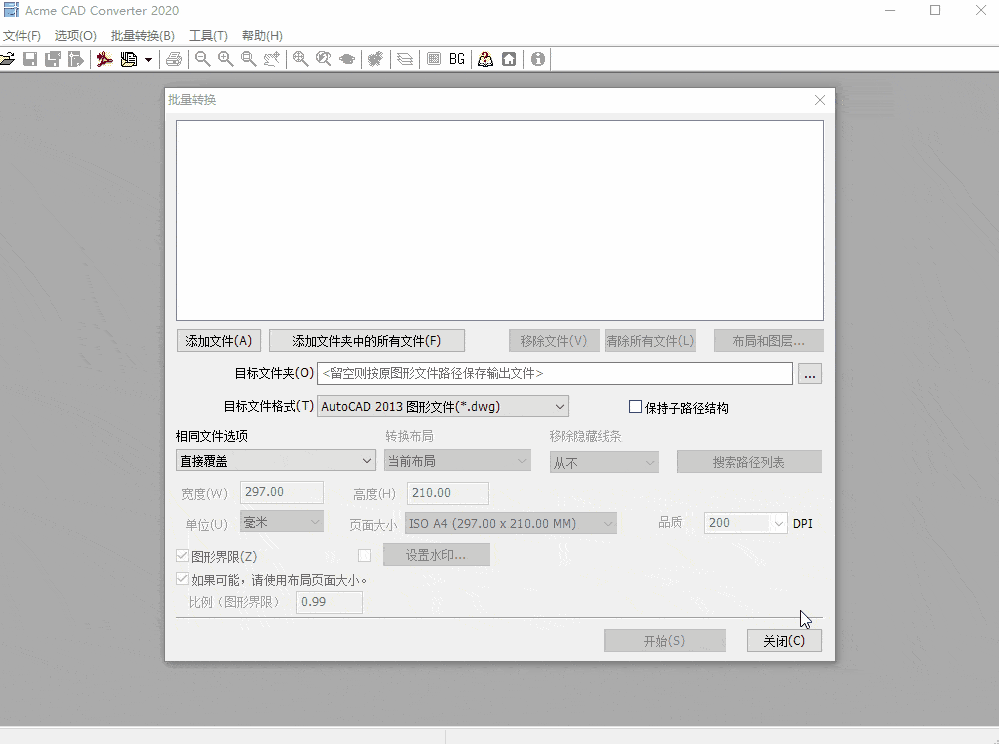Toggle the checkbox beside 设置水印 button
This screenshot has height=744, width=999.
coord(364,555)
